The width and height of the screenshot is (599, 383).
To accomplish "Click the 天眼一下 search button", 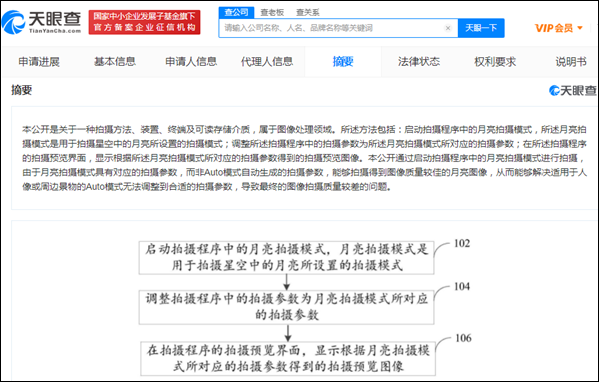I will coord(481,28).
